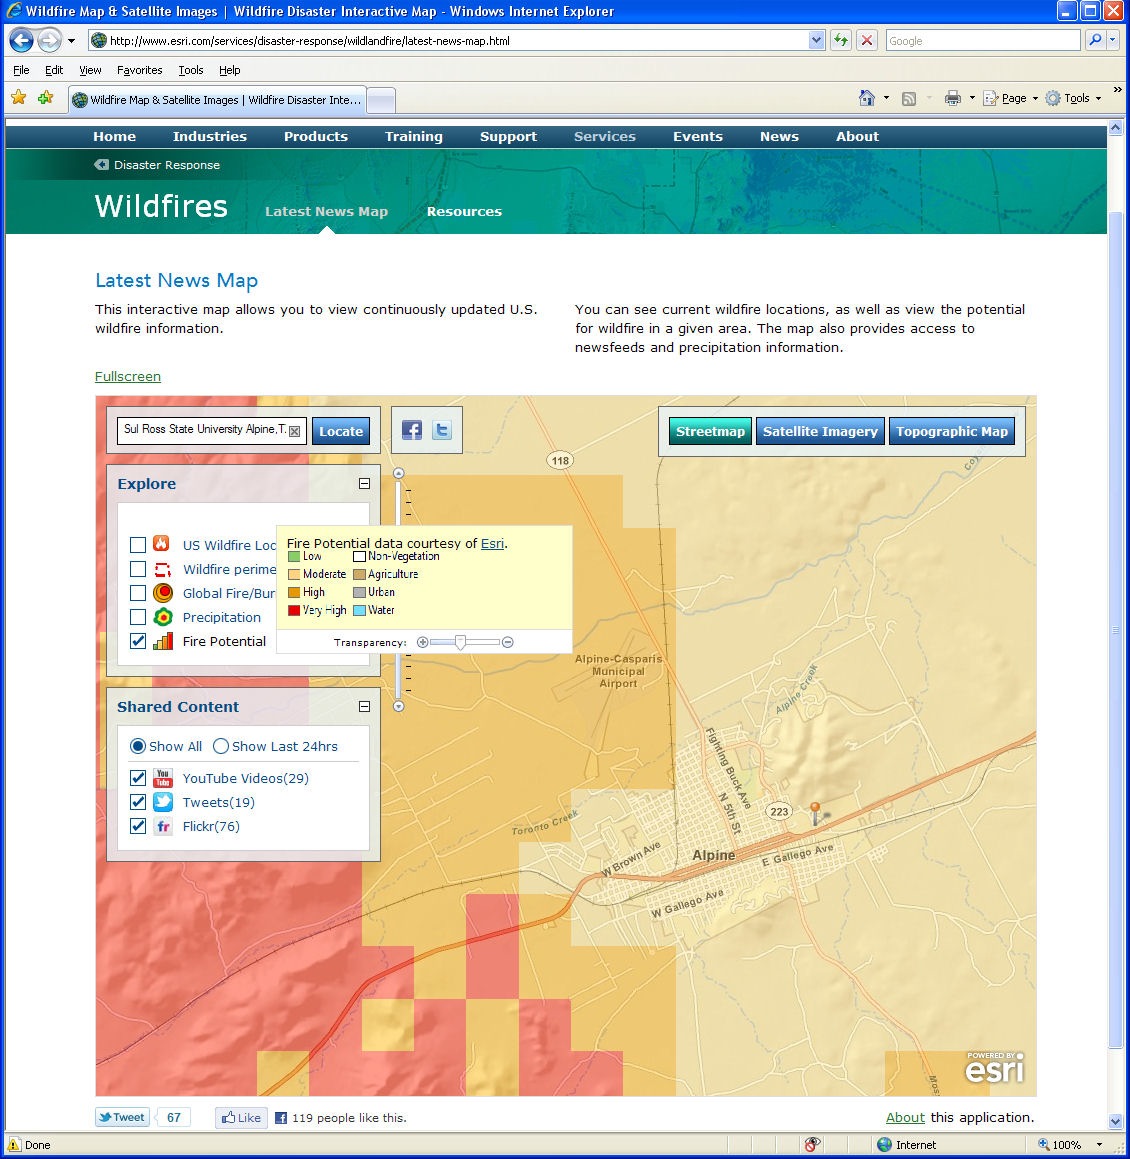Image resolution: width=1130 pixels, height=1159 pixels.
Task: Click the RSS feeds icon
Action: pos(909,98)
